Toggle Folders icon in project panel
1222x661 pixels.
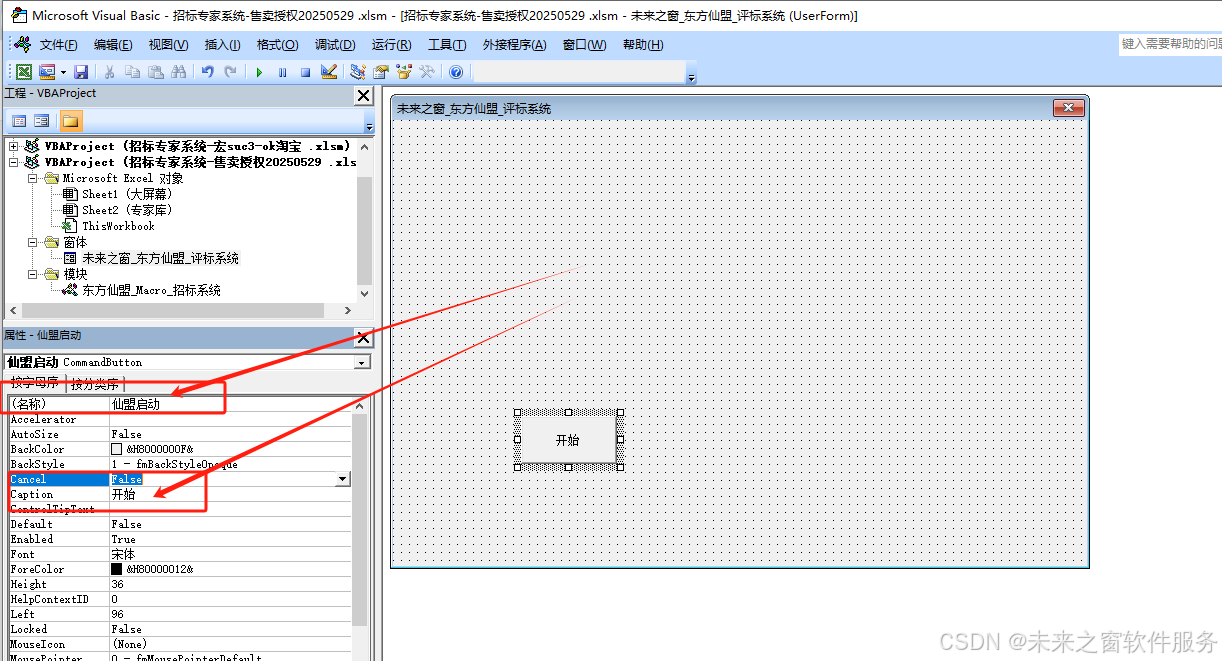point(70,121)
